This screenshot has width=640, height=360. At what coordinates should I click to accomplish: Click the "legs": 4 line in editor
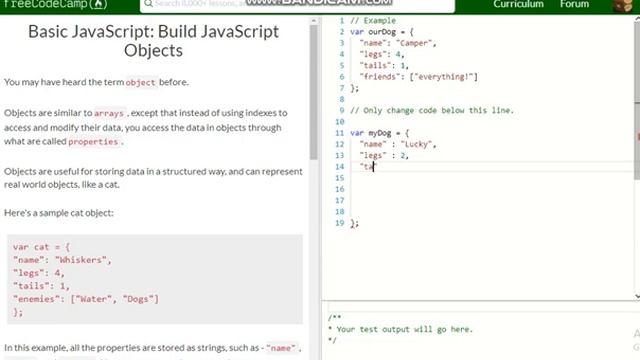point(382,54)
